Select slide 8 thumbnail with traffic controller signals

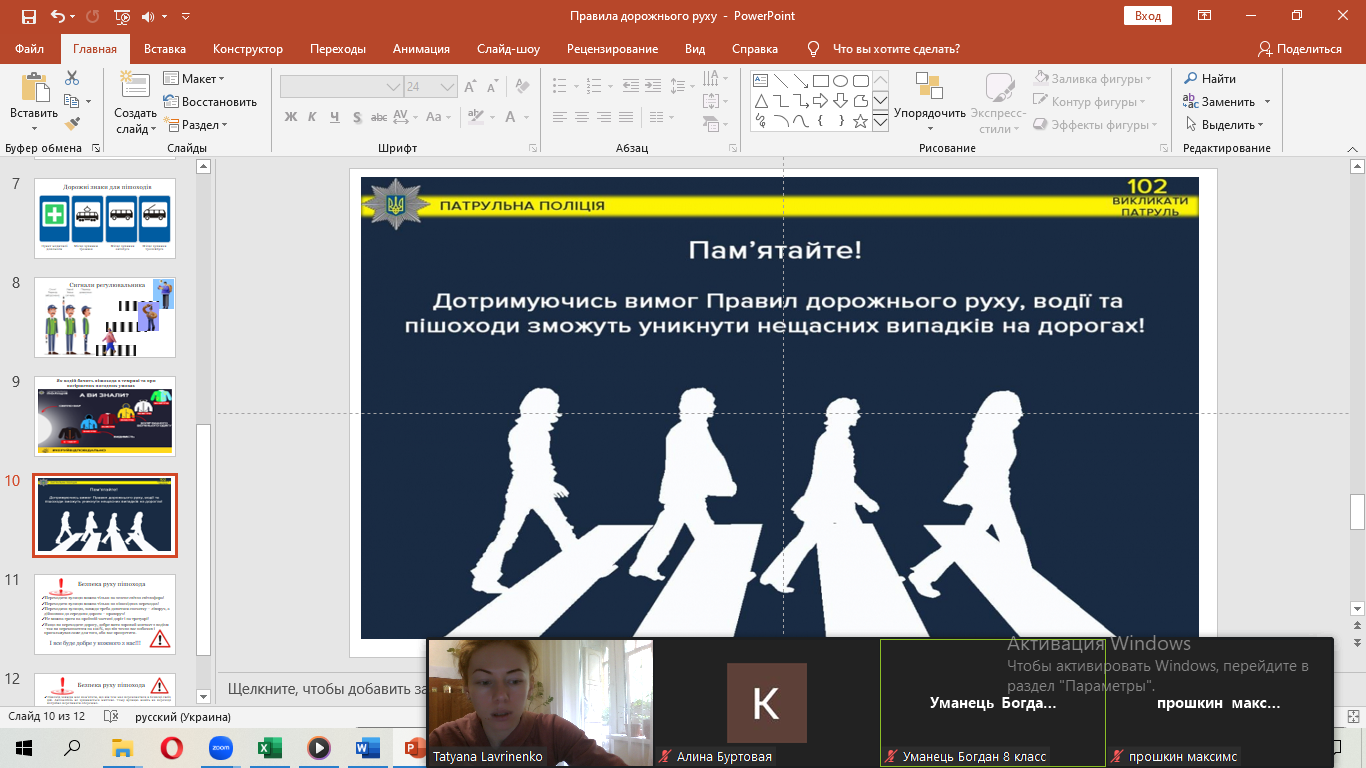coord(105,317)
